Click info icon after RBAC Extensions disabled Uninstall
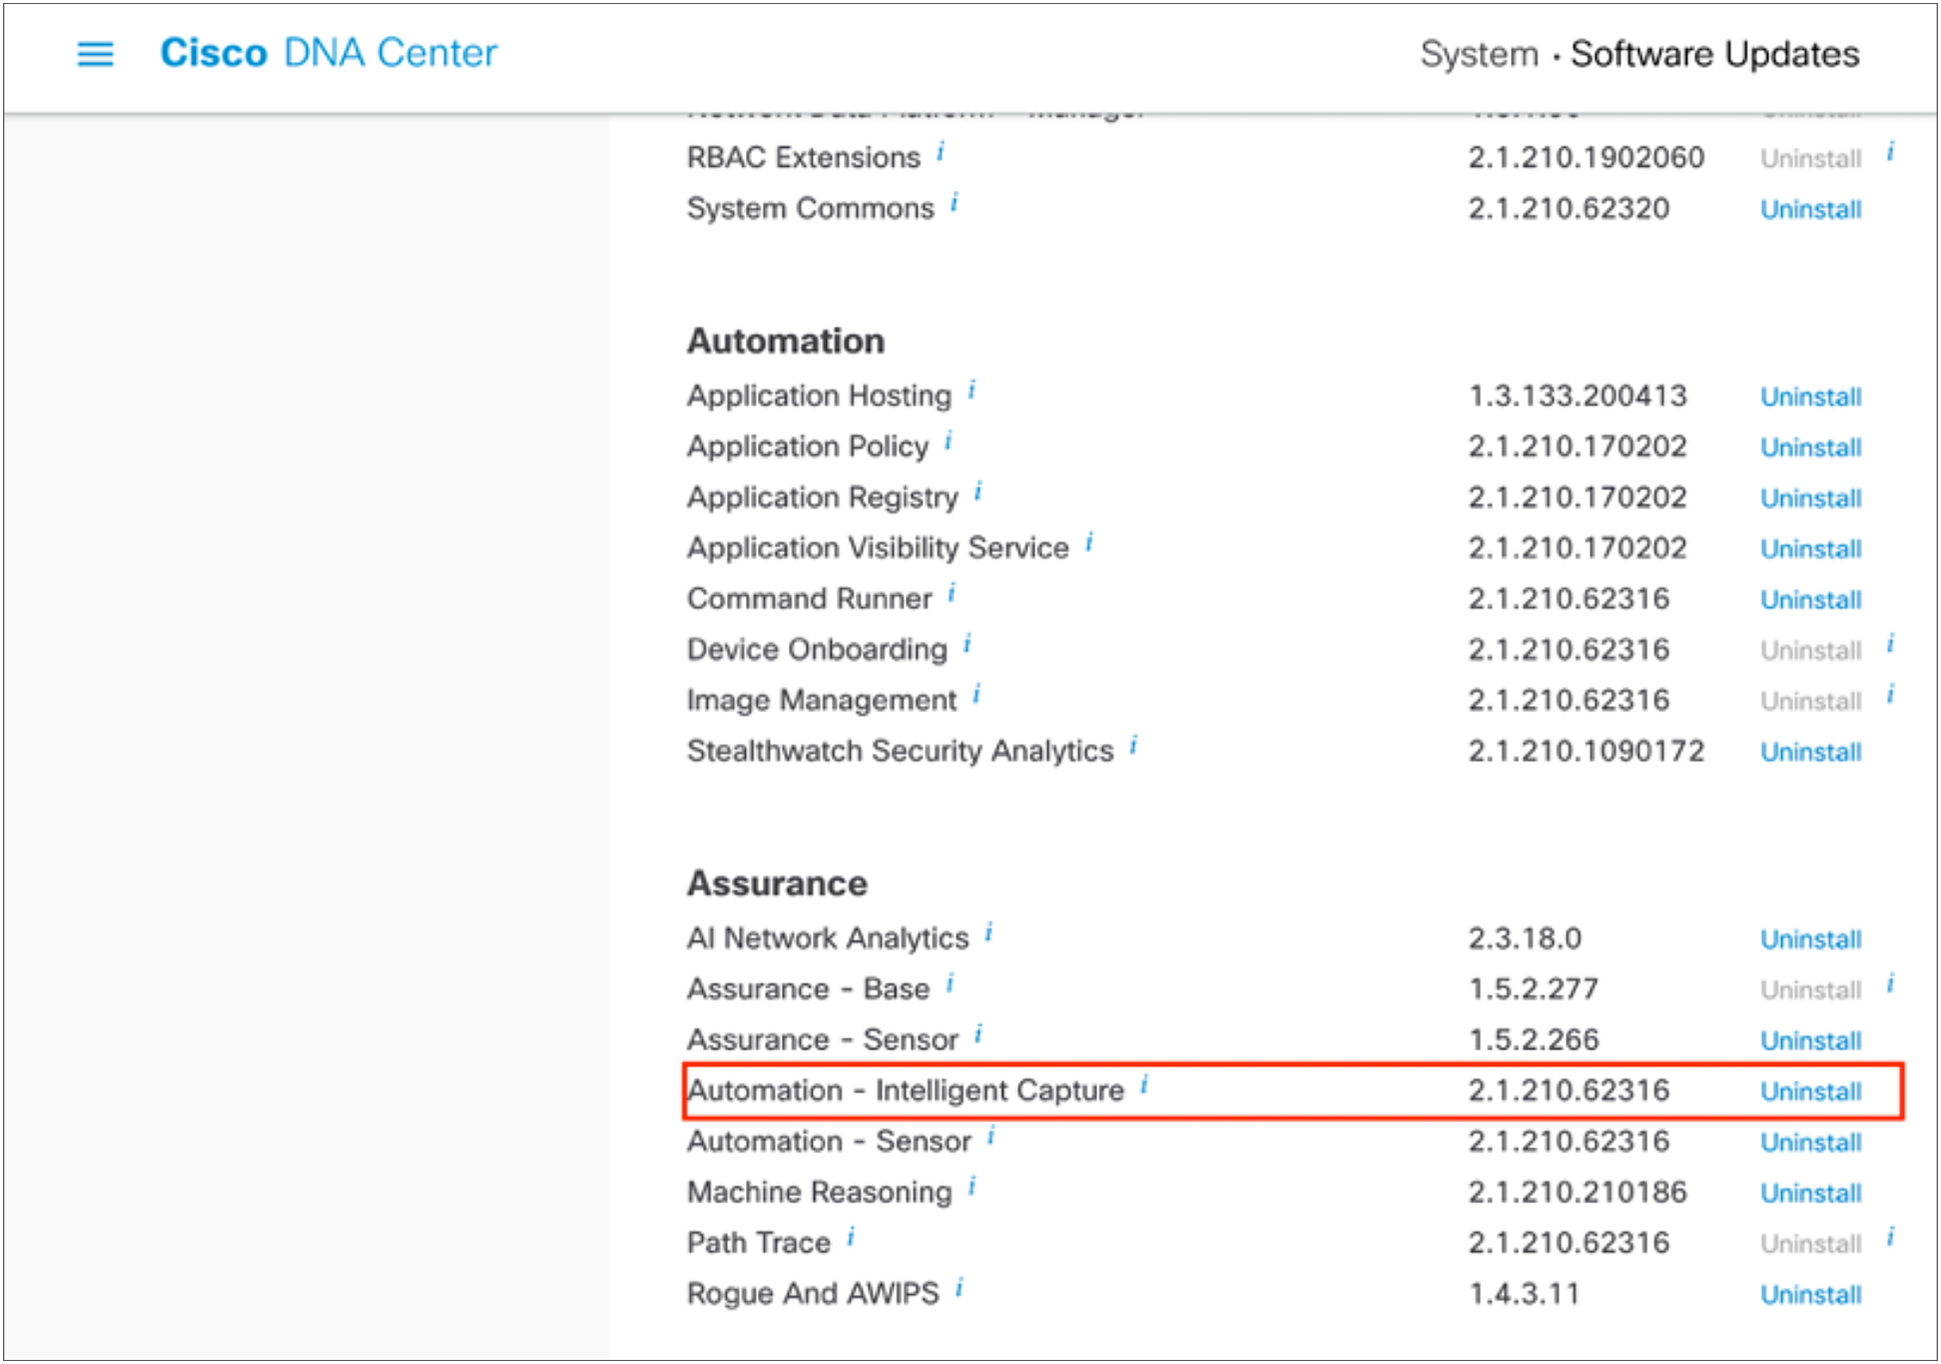Screen dimensions: 1941x1364 point(1890,152)
